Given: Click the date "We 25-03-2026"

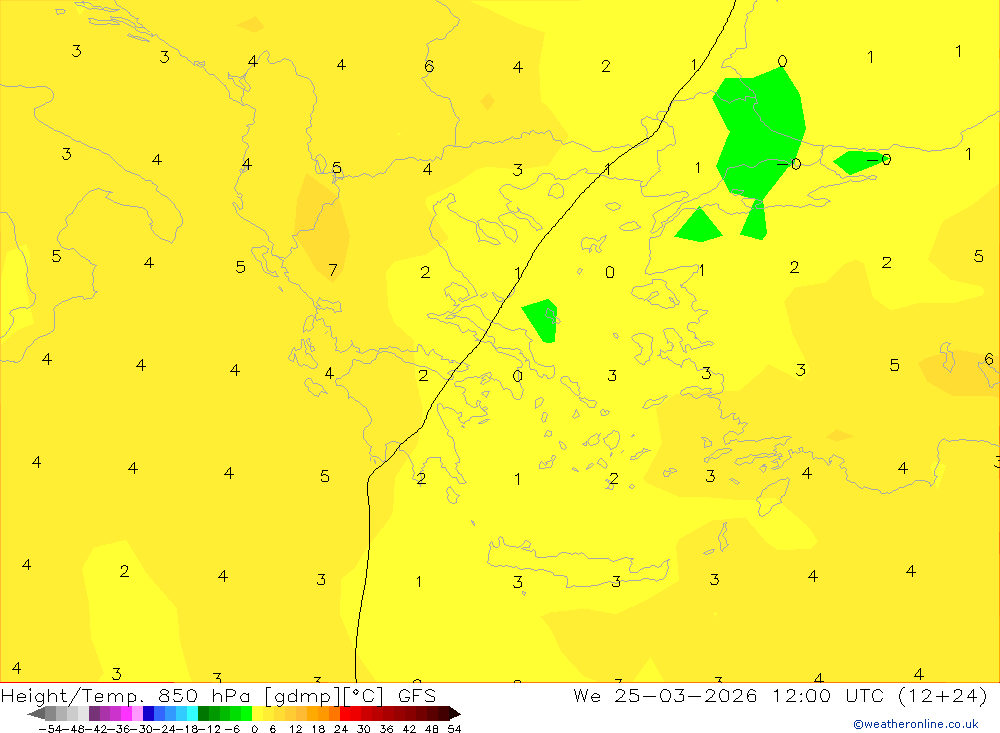Looking at the screenshot, I should (x=665, y=695).
